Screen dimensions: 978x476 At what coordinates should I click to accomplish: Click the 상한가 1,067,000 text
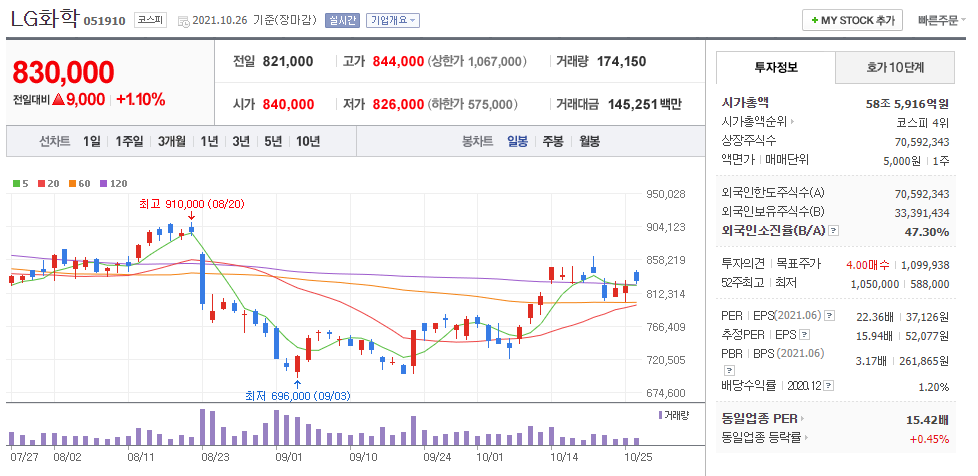(x=477, y=61)
